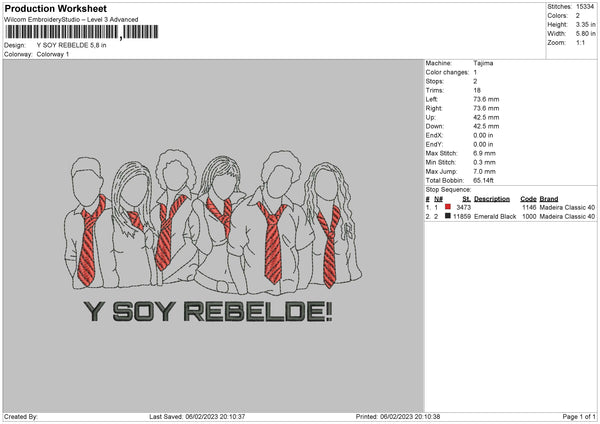Click the 'Stop Sequence:' heading
The width and height of the screenshot is (600, 424).
coord(448,190)
